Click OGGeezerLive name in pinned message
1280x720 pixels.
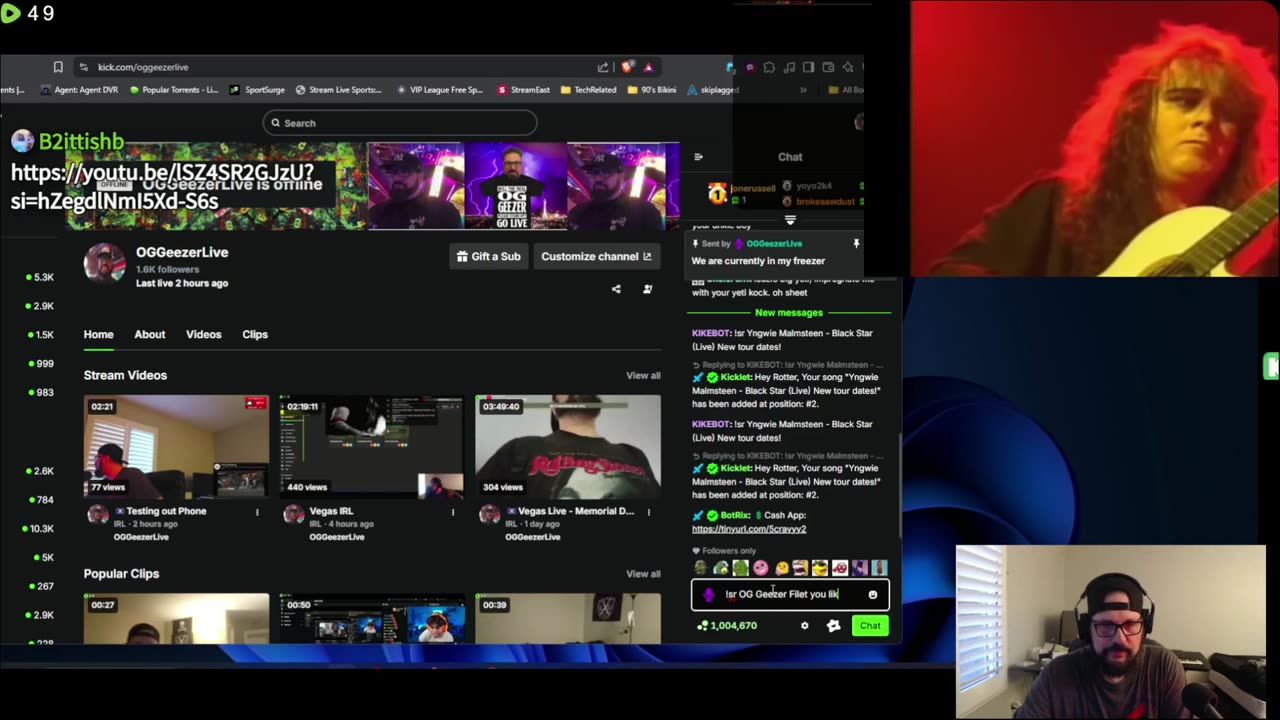point(774,243)
